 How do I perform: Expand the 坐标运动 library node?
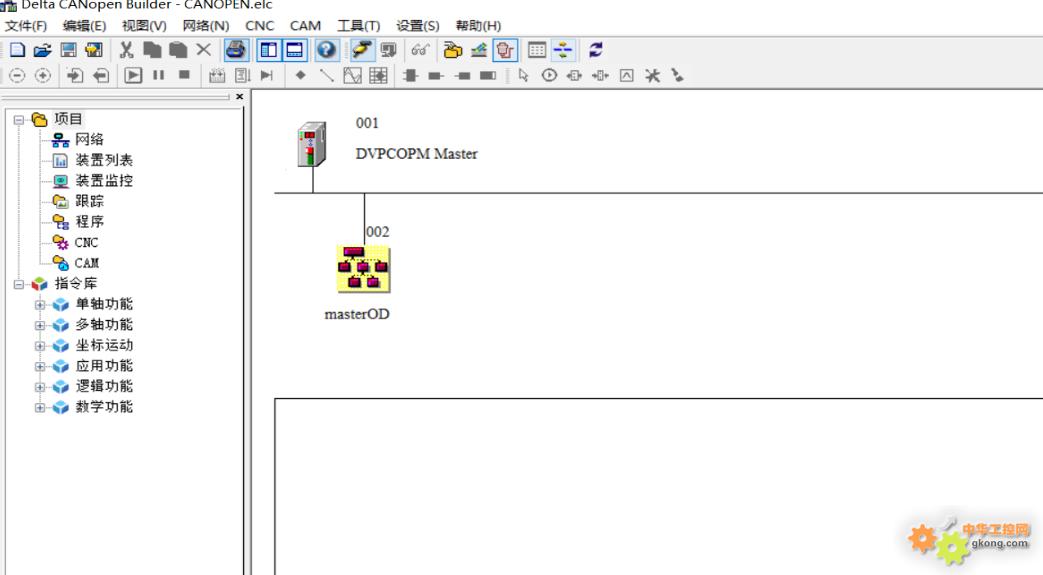[40, 346]
